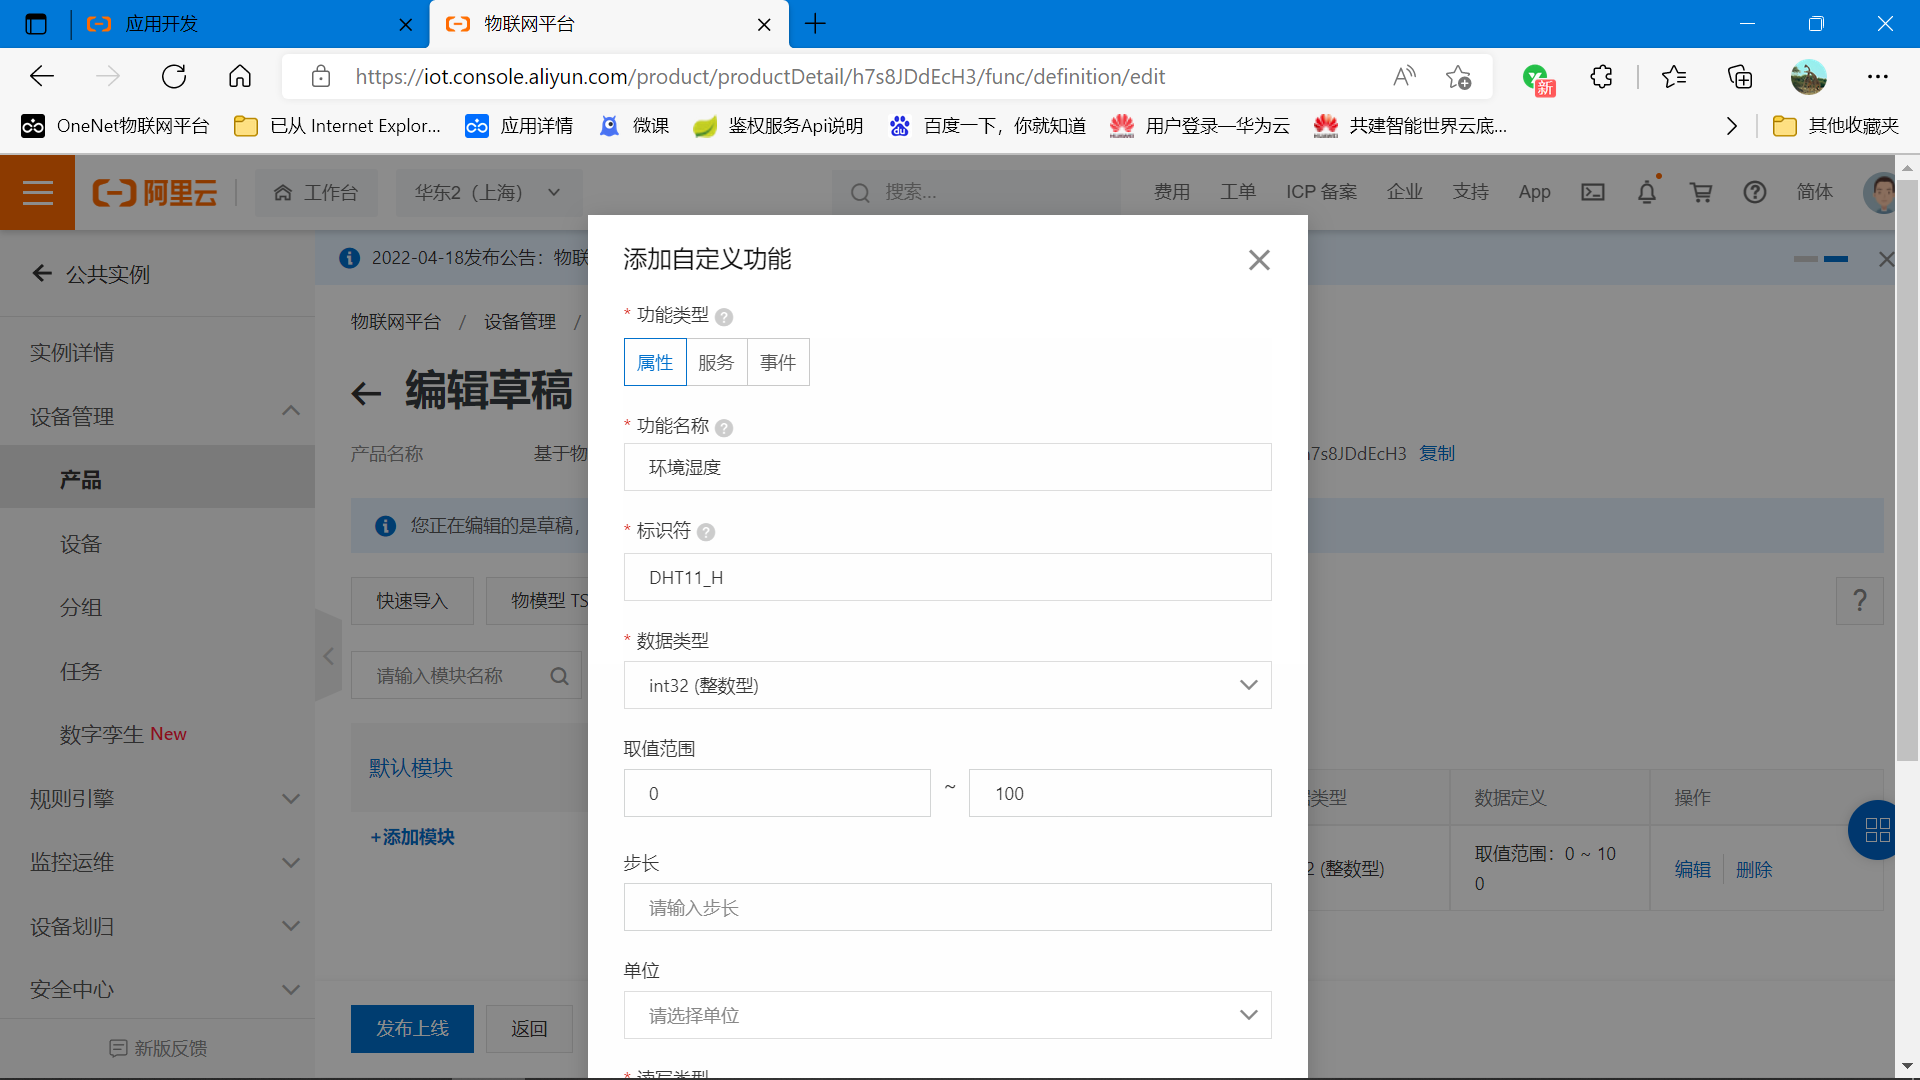Click the top search box
This screenshot has width=1920, height=1080.
(975, 192)
